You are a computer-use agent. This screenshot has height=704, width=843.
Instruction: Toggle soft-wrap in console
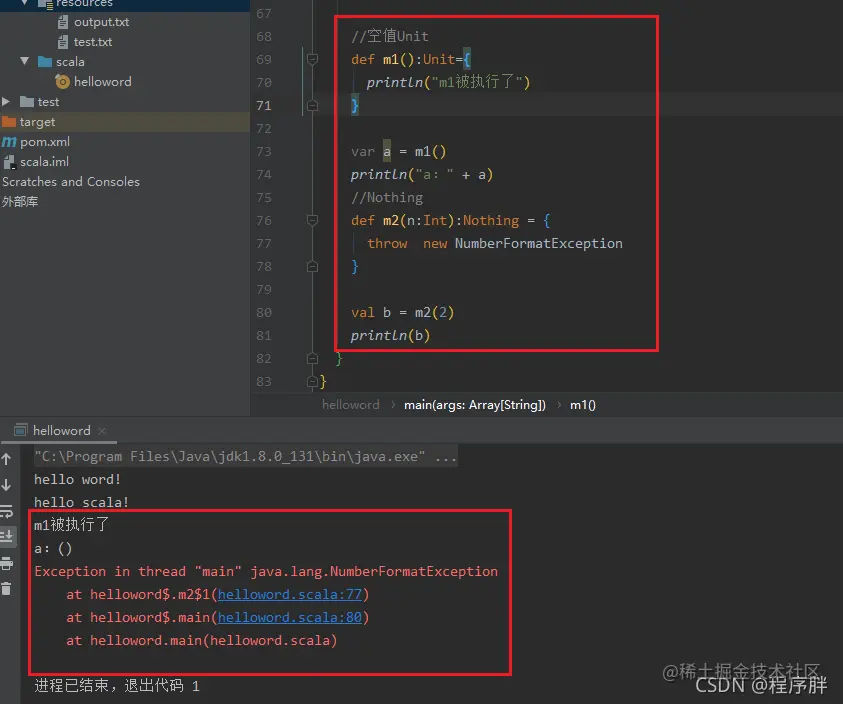6,511
